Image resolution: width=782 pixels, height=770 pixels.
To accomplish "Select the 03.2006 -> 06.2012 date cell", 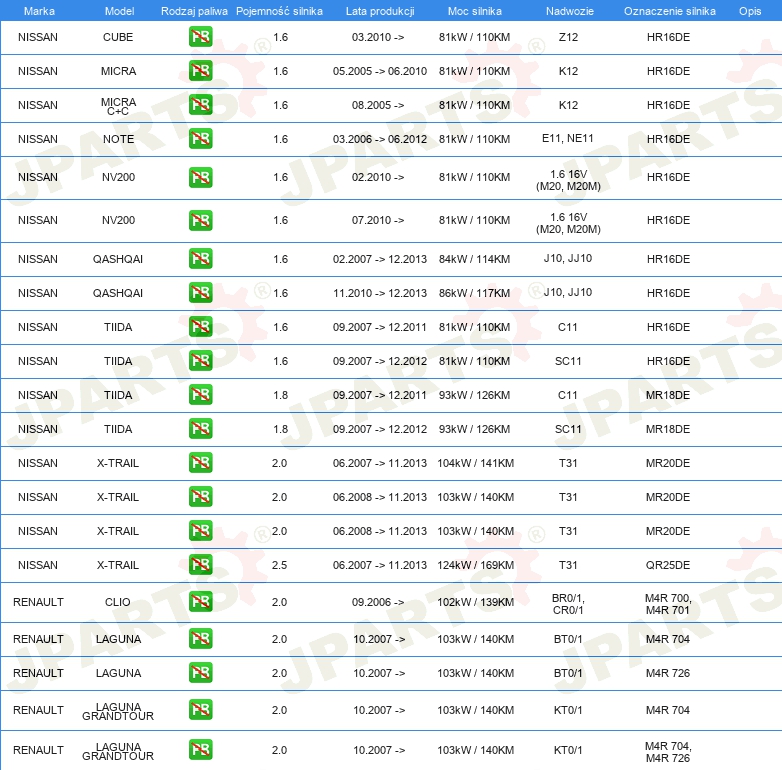I will 380,139.
